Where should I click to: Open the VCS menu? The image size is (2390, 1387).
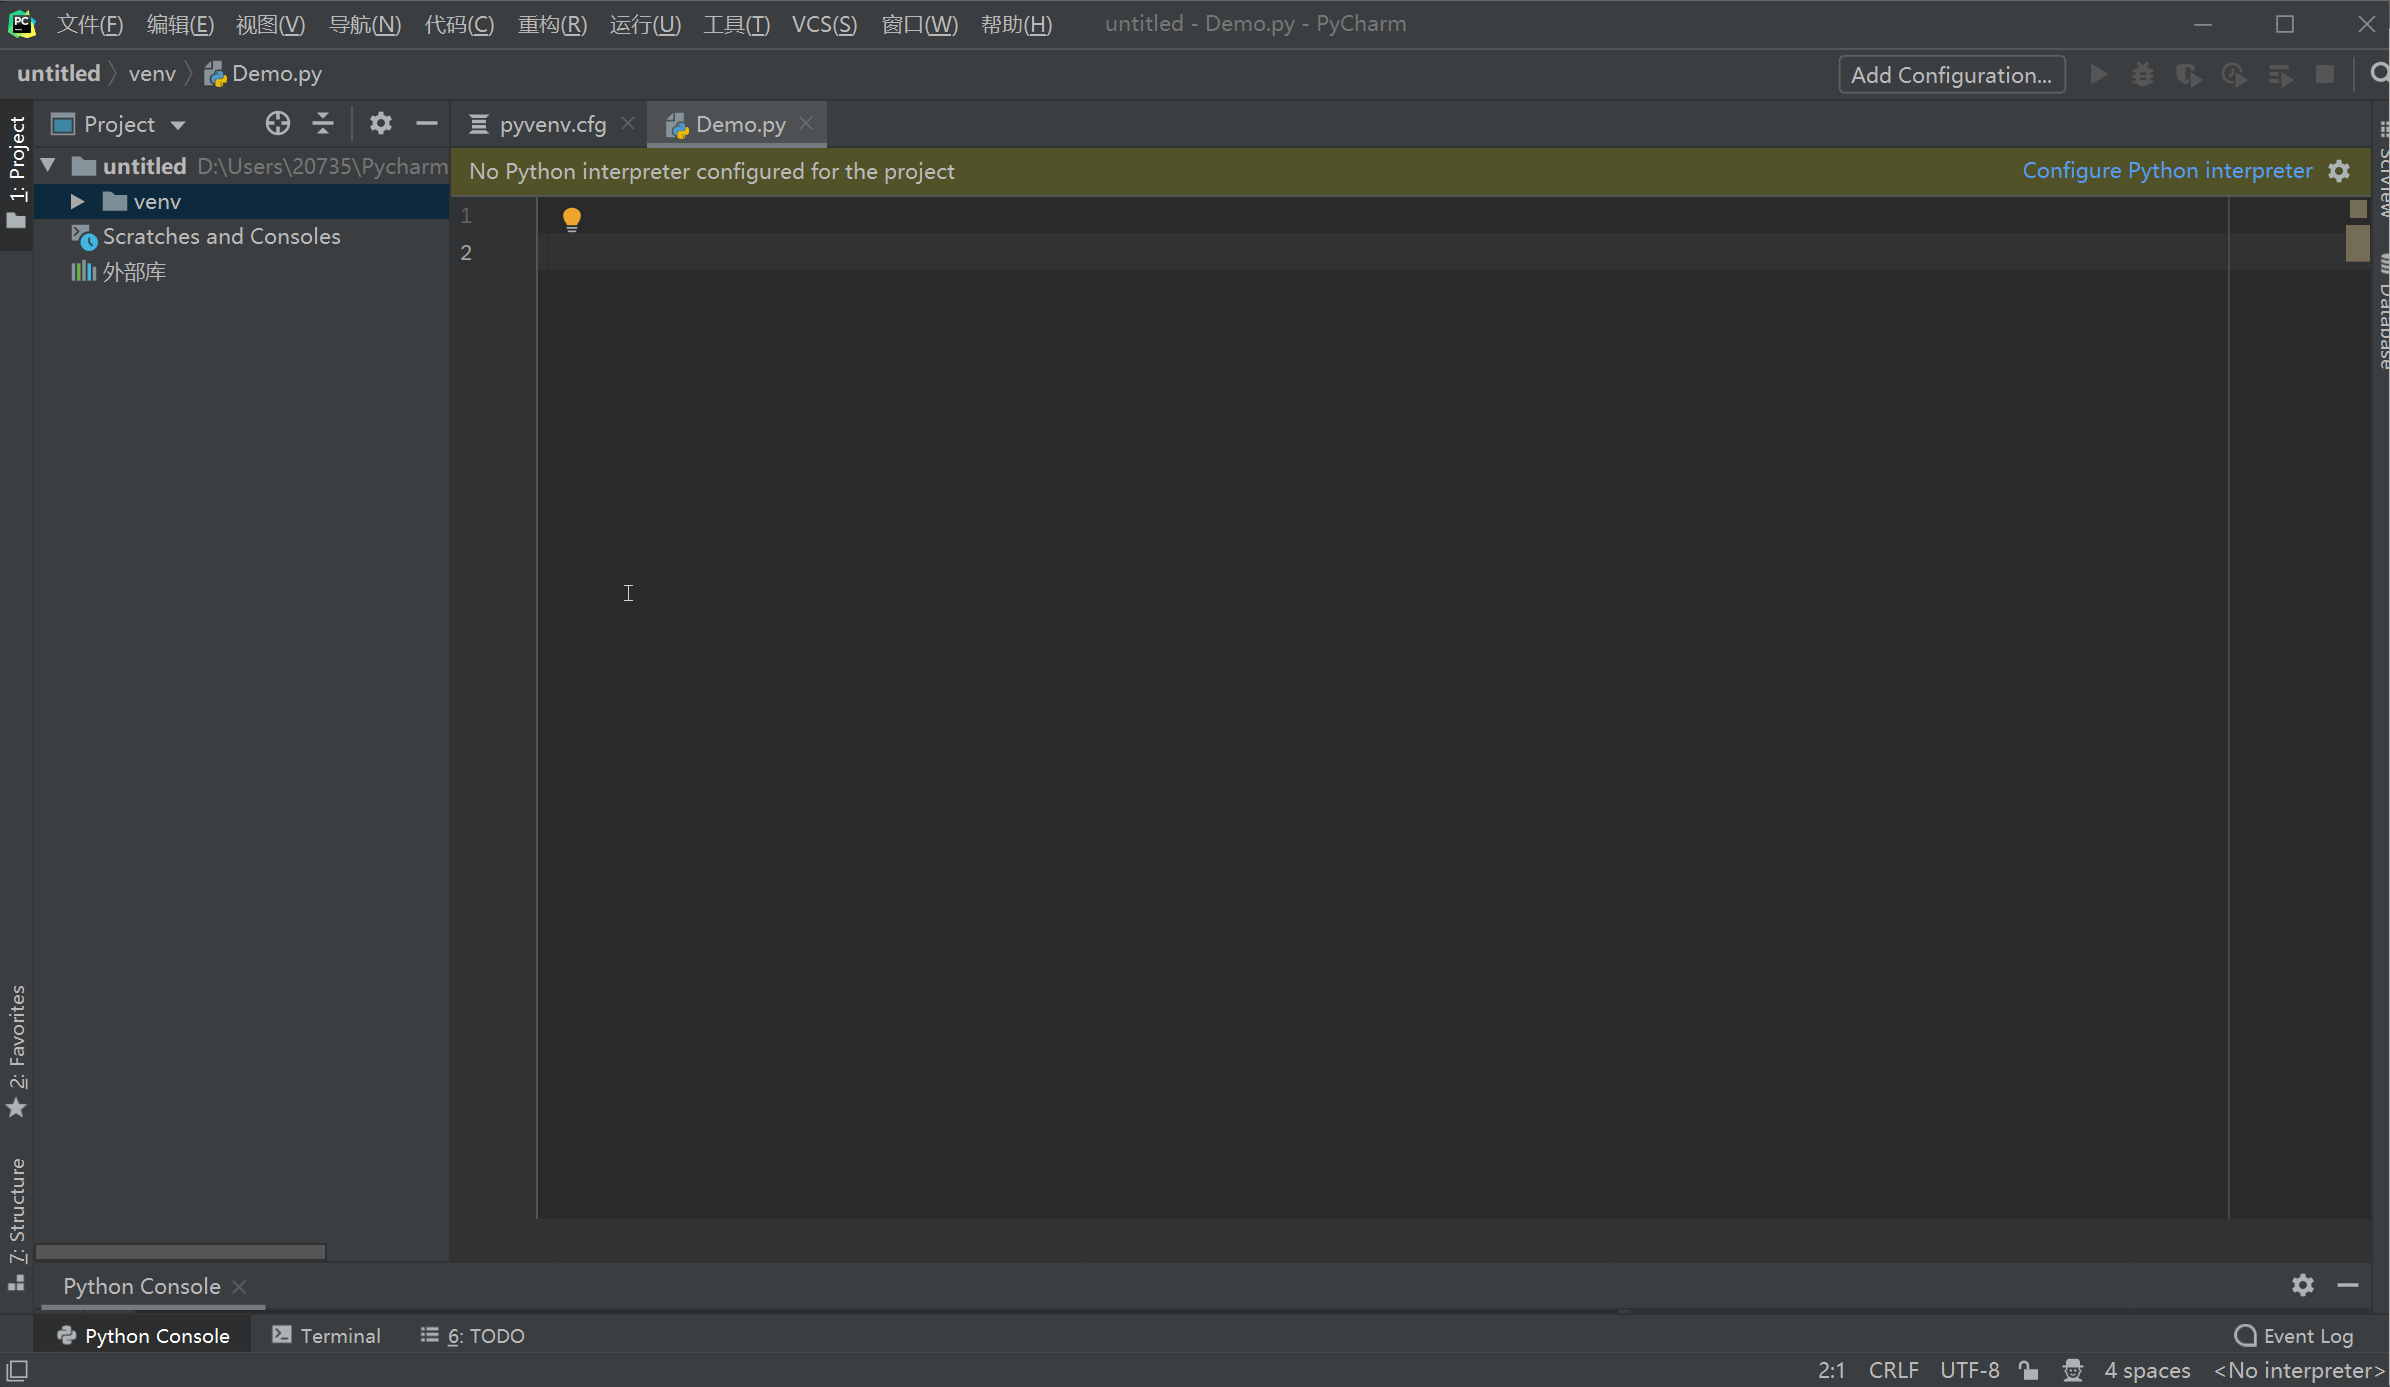pos(823,24)
